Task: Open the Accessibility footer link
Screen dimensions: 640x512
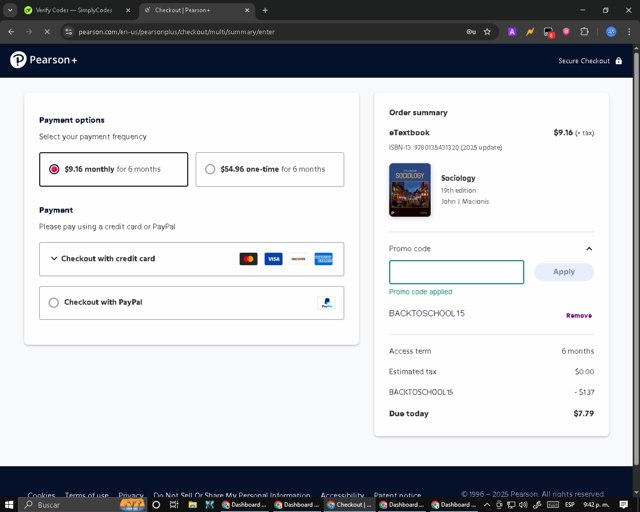Action: coord(342,495)
